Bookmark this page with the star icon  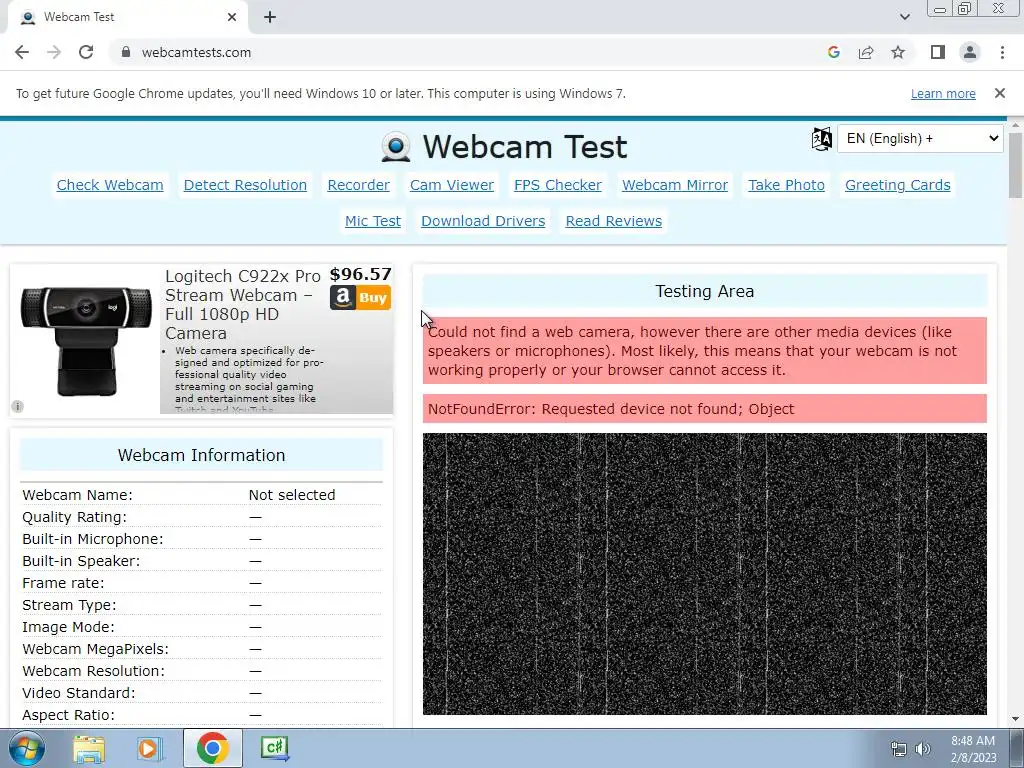[898, 52]
